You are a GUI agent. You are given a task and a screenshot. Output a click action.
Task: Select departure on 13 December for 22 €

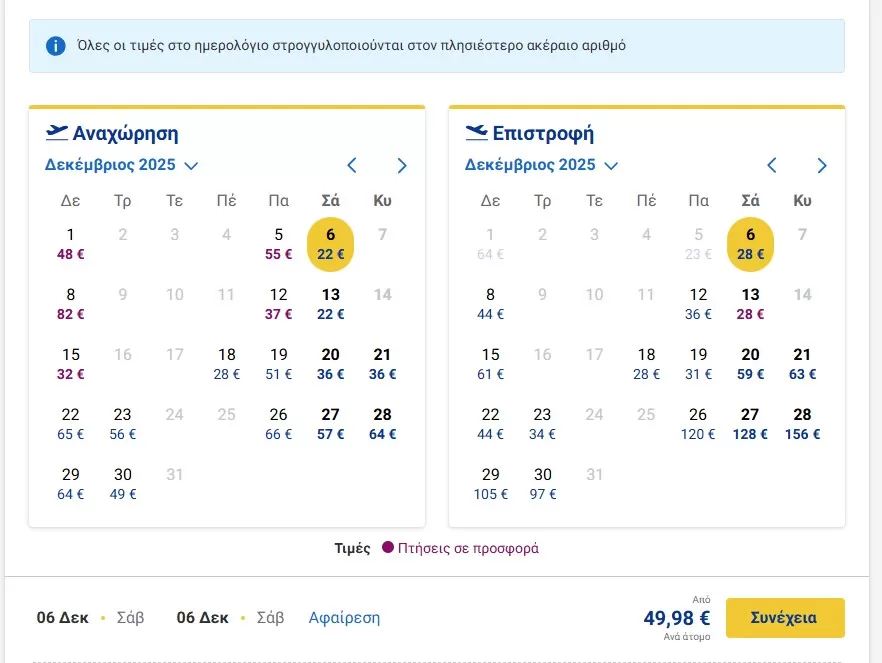pos(331,304)
